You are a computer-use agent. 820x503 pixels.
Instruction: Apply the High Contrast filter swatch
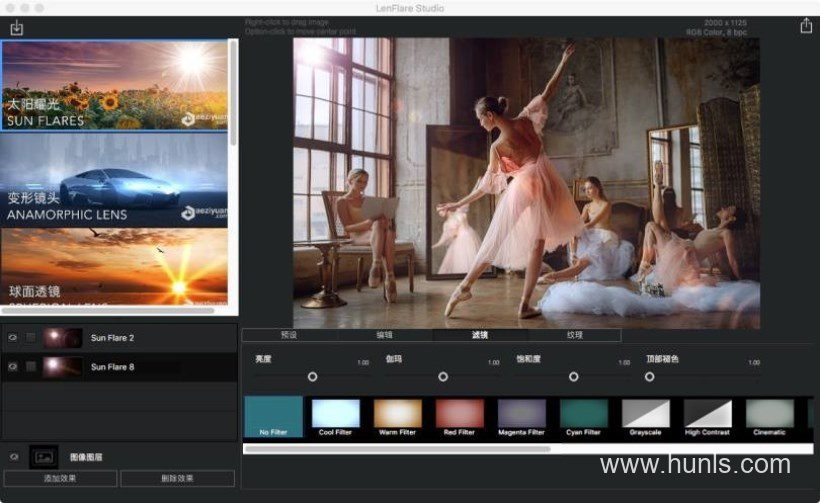[708, 417]
